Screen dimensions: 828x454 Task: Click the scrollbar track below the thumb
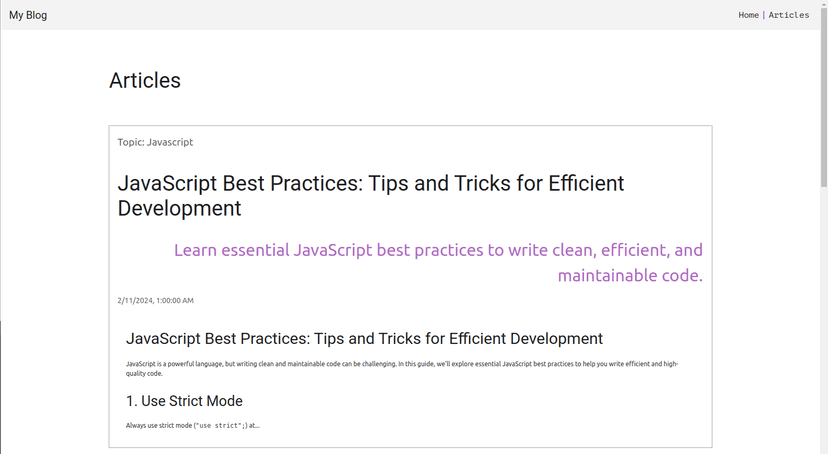[x=823, y=320]
